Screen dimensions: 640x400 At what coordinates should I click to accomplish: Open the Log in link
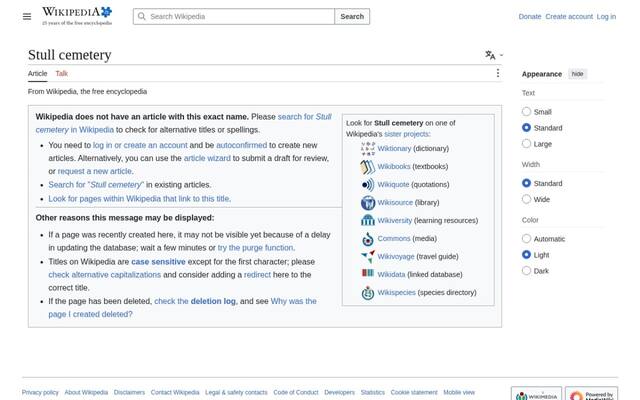point(606,16)
